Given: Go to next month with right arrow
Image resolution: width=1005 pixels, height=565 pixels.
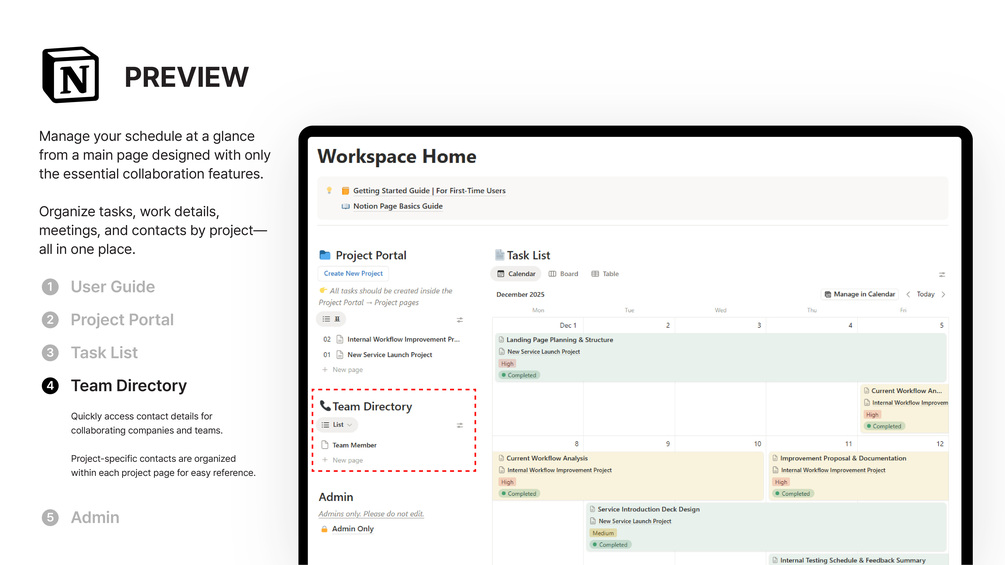Looking at the screenshot, I should coord(943,295).
